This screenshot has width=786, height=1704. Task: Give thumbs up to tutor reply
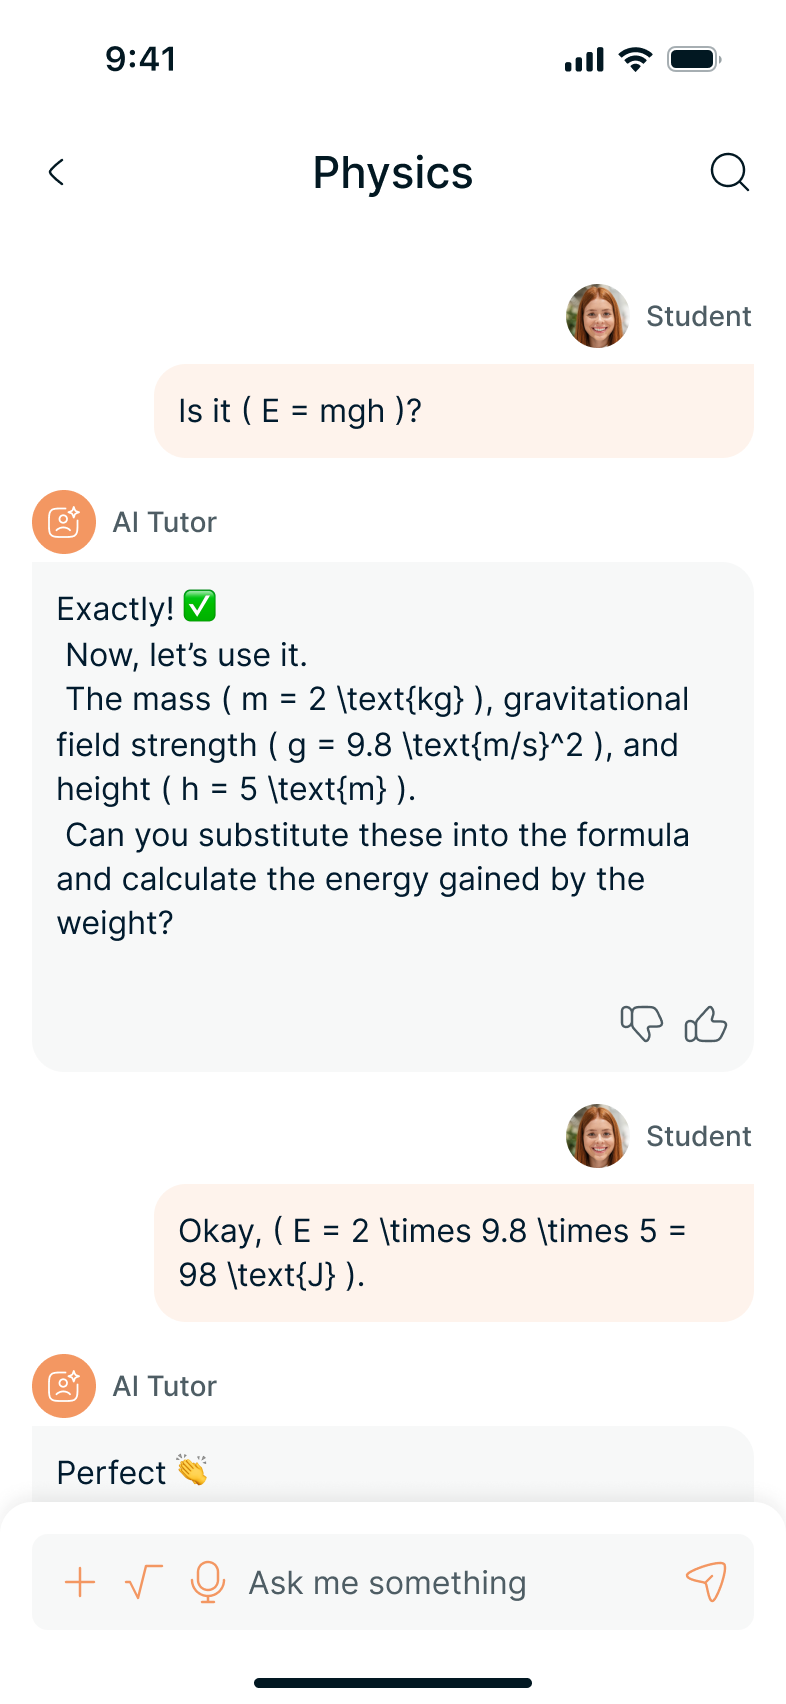pos(705,1024)
